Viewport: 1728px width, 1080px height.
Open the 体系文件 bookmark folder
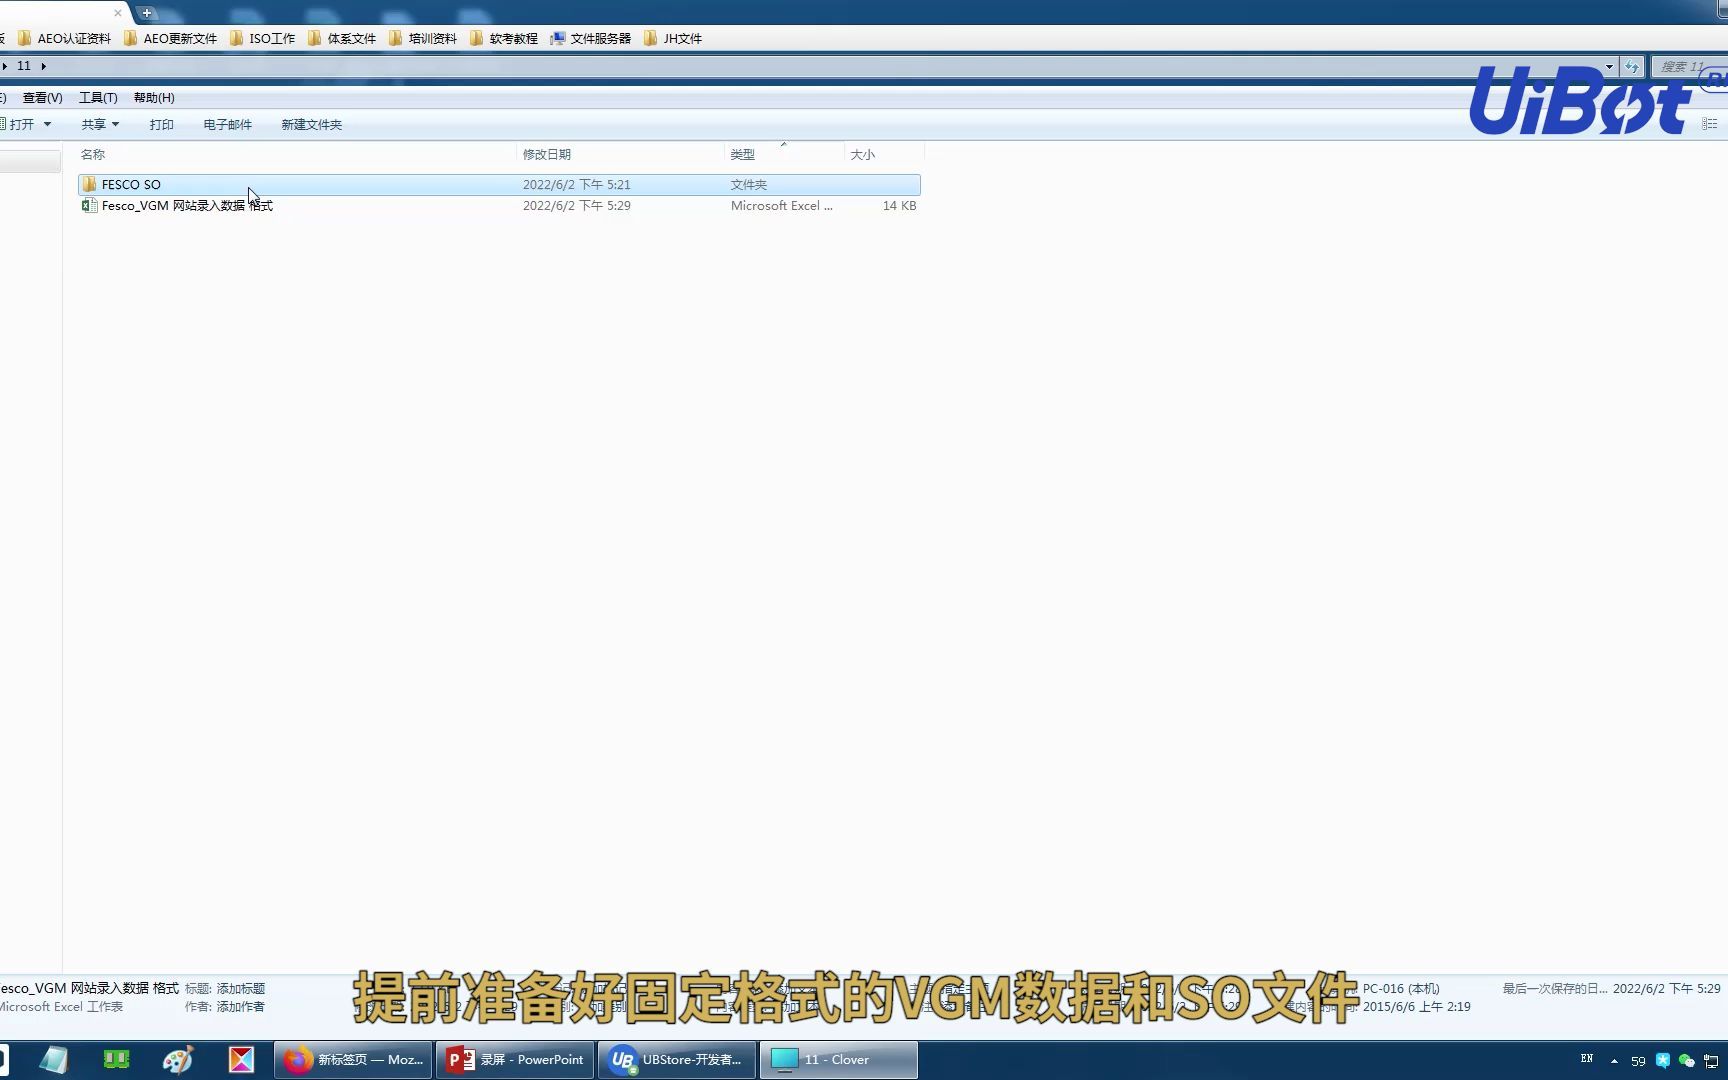(x=342, y=38)
